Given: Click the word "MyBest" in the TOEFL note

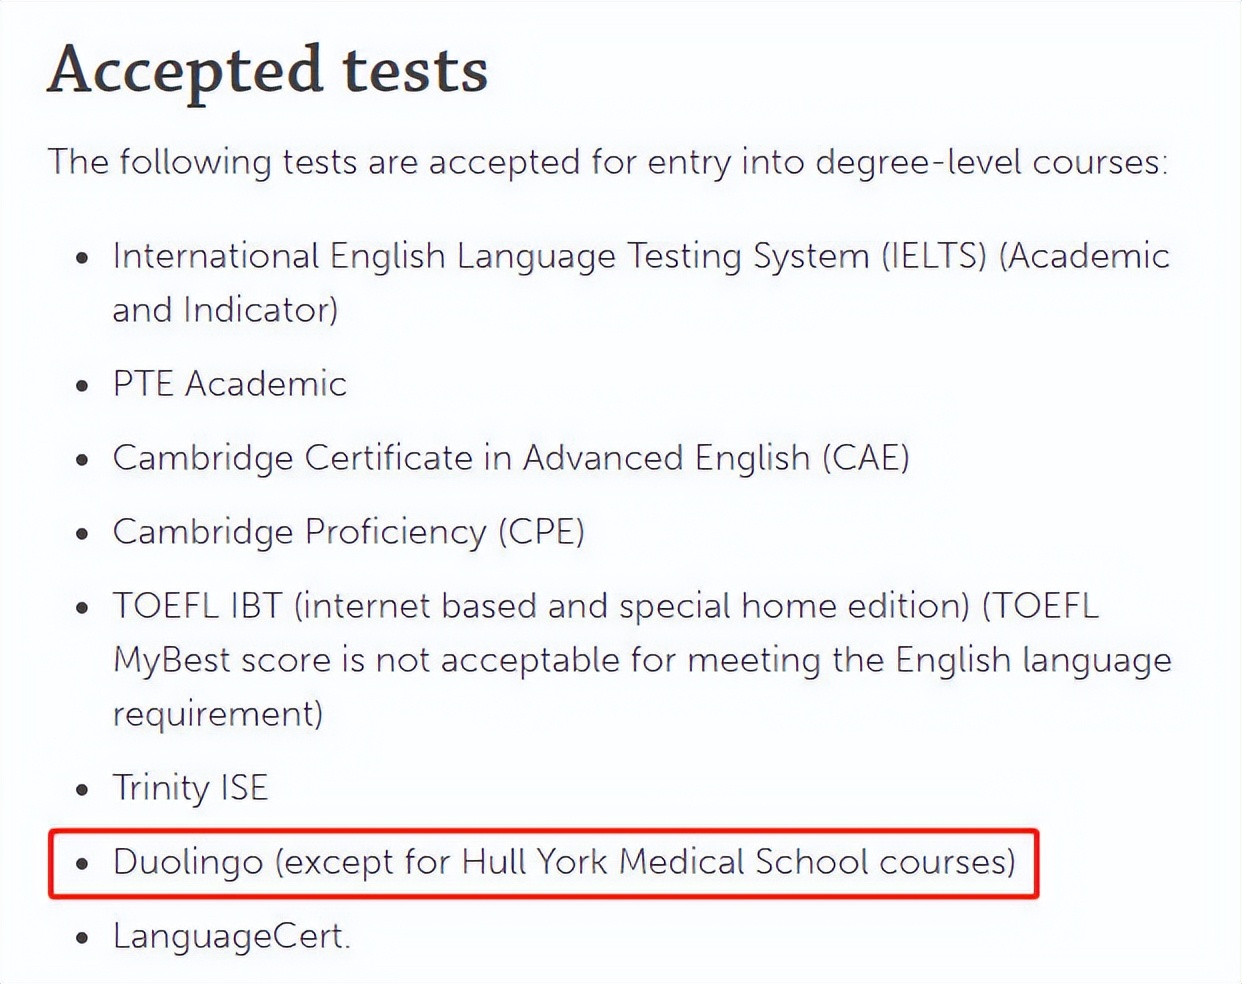Looking at the screenshot, I should pyautogui.click(x=164, y=660).
